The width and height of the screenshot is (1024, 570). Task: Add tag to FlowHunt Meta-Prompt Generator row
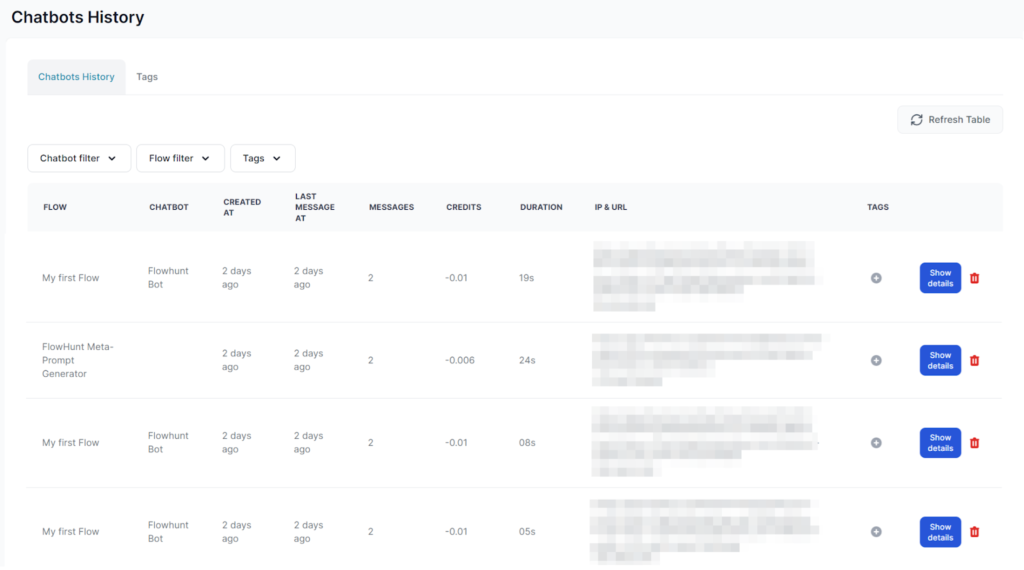(876, 360)
